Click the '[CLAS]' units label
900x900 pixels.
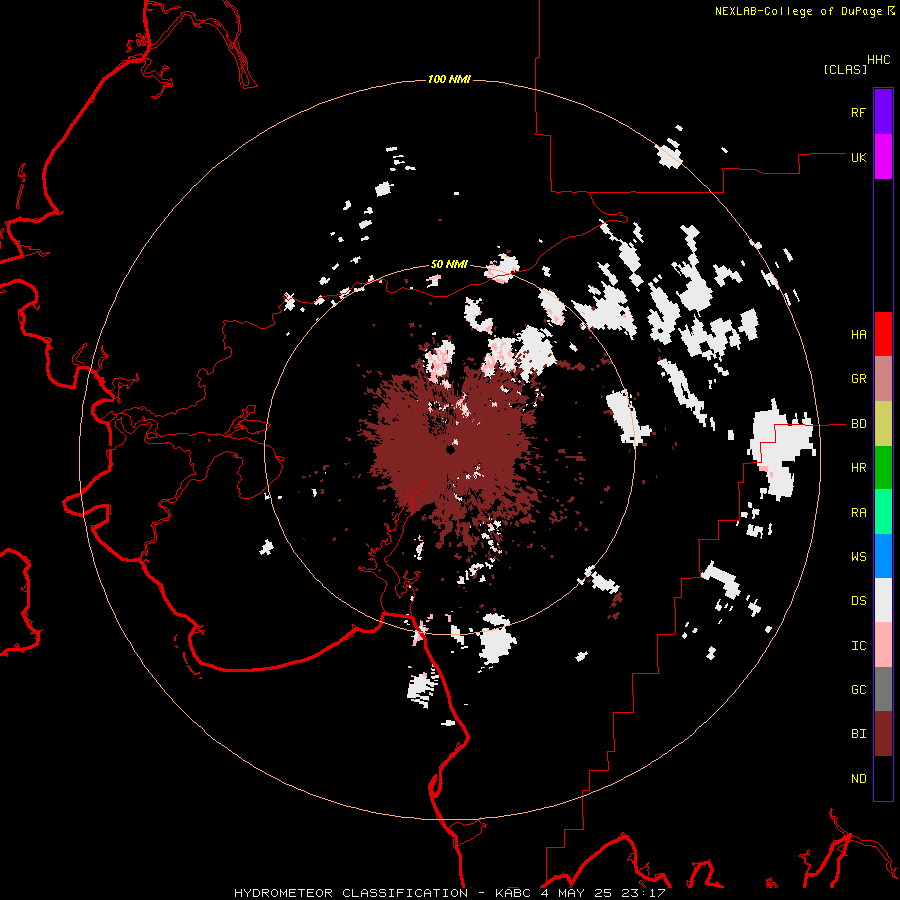tap(845, 69)
